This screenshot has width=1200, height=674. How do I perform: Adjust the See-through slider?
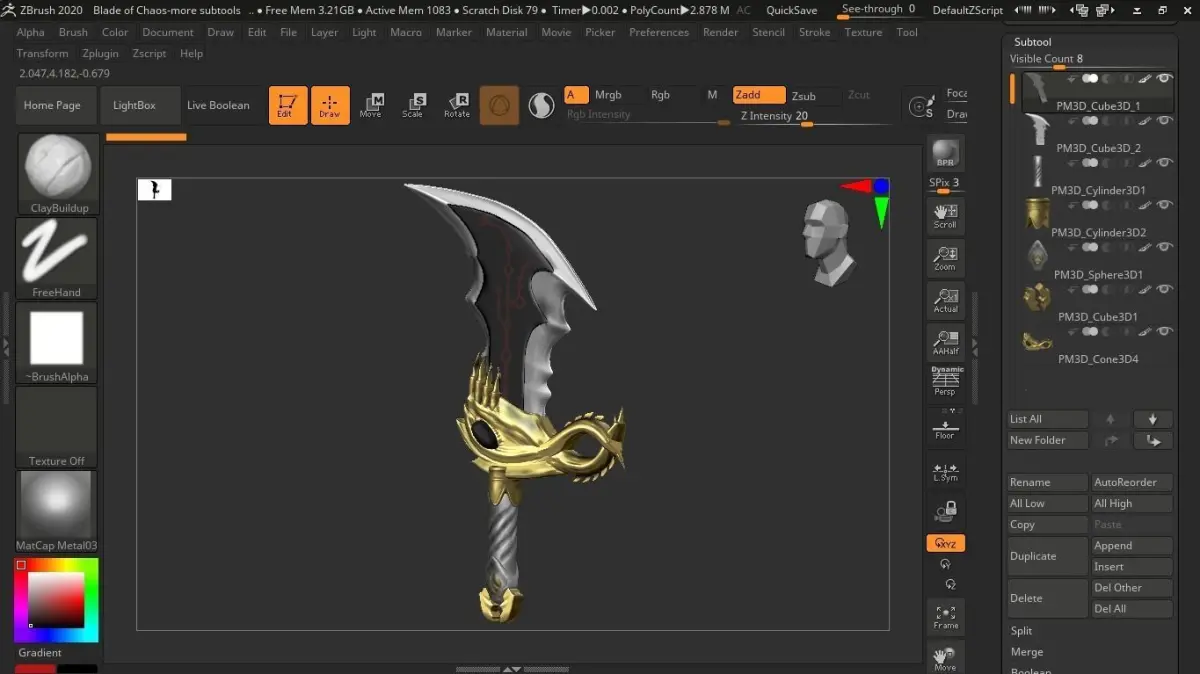tap(878, 10)
